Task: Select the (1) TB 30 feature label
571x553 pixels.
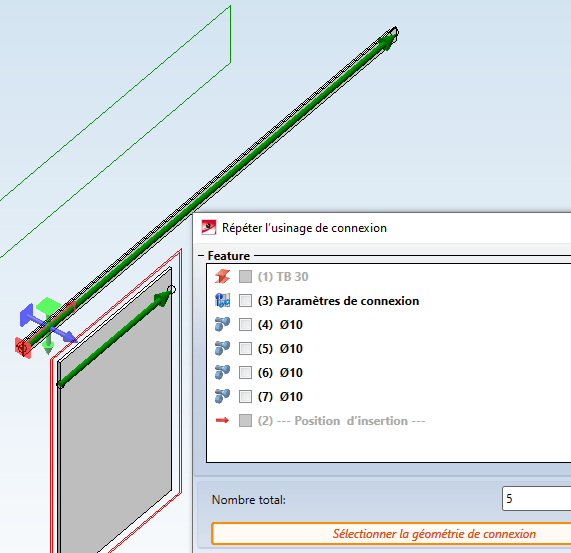Action: tap(283, 277)
